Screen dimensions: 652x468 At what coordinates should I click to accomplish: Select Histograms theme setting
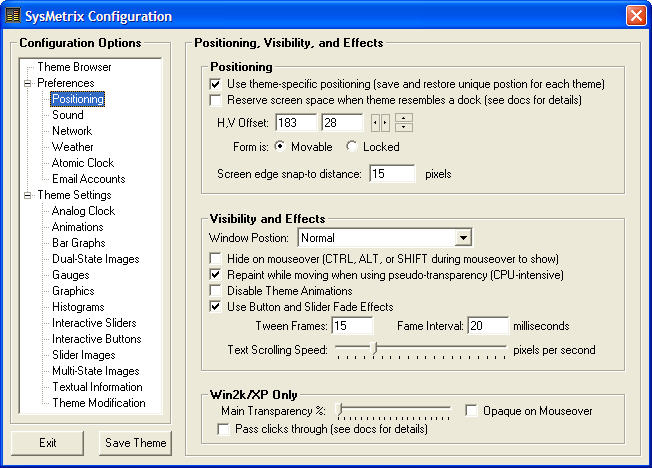[78, 307]
